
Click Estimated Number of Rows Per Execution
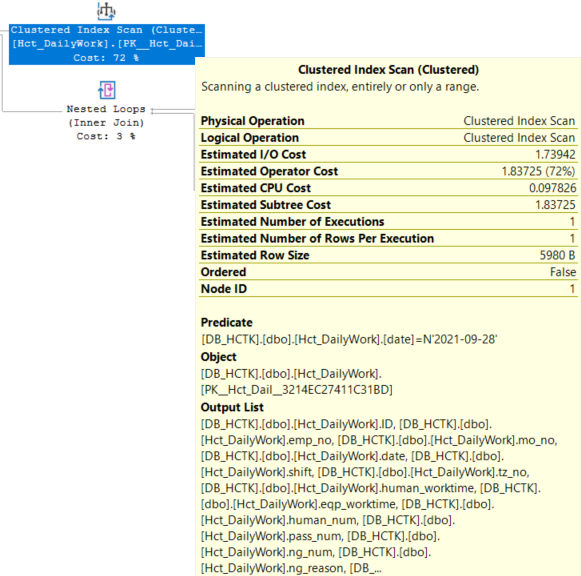(x=317, y=238)
